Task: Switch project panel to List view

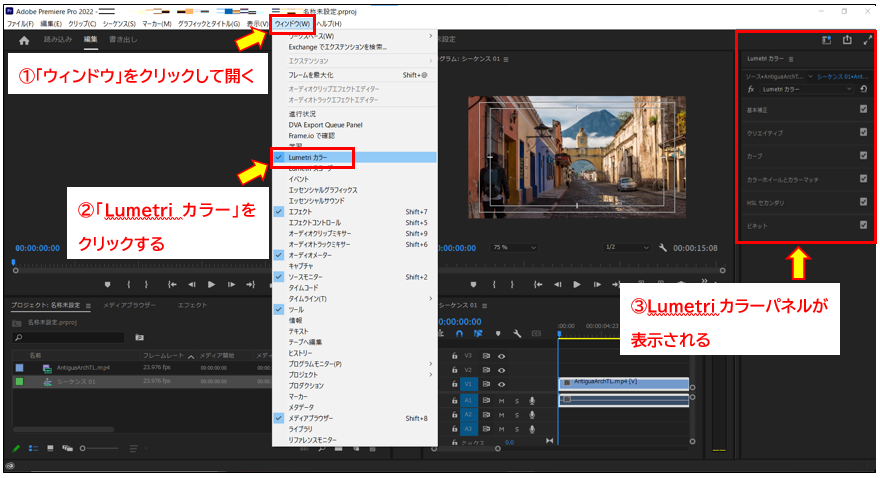Action: [x=34, y=448]
